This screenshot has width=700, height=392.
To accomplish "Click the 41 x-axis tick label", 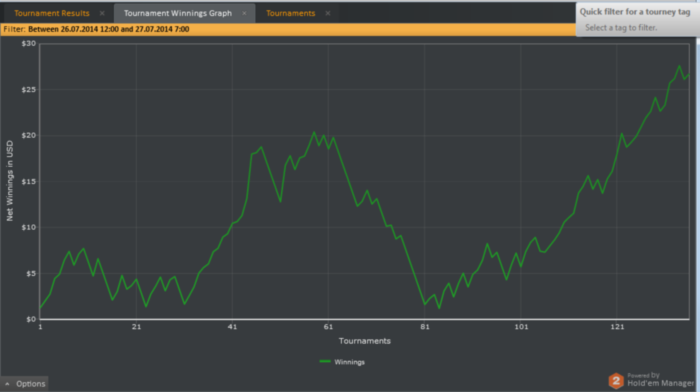I will [232, 327].
